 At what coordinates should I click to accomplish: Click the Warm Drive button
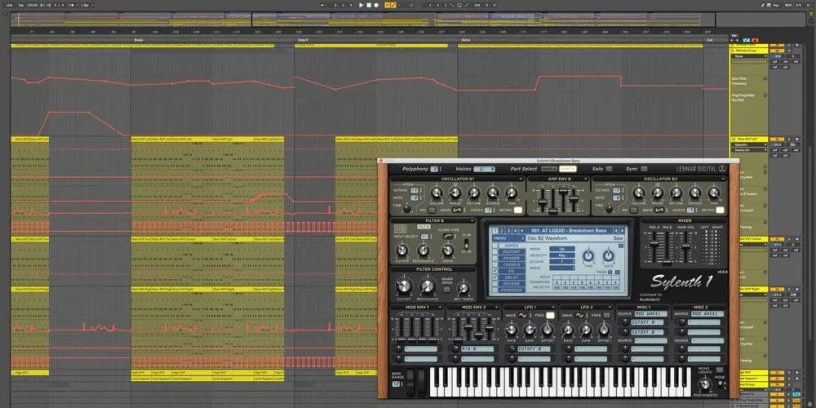click(447, 289)
